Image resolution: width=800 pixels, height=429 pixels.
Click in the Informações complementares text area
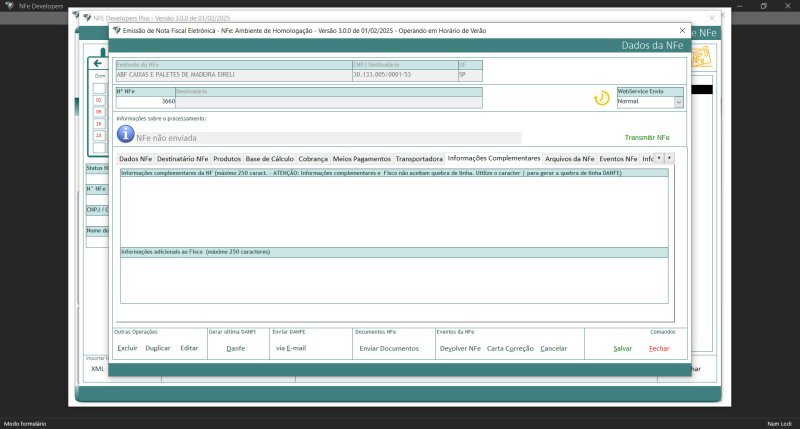coord(393,212)
